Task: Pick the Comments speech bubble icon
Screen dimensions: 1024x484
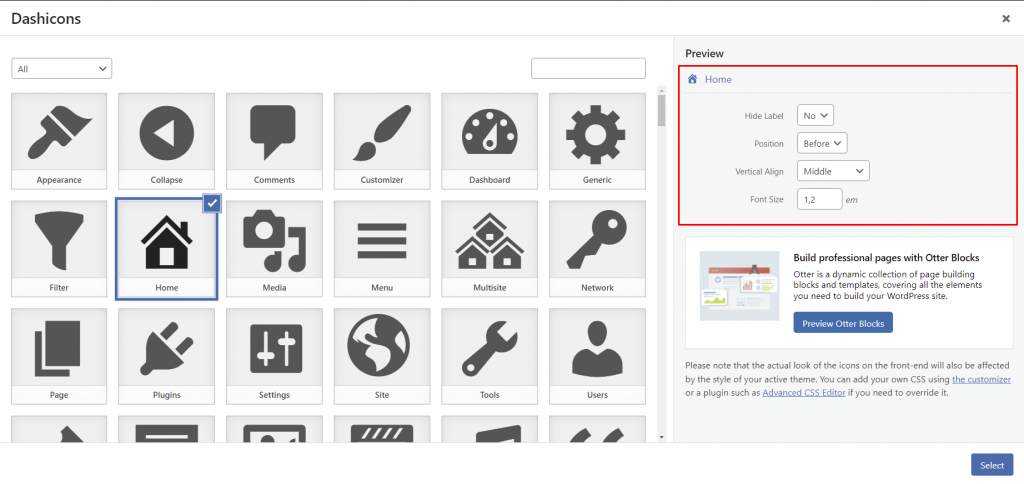Action: (274, 140)
